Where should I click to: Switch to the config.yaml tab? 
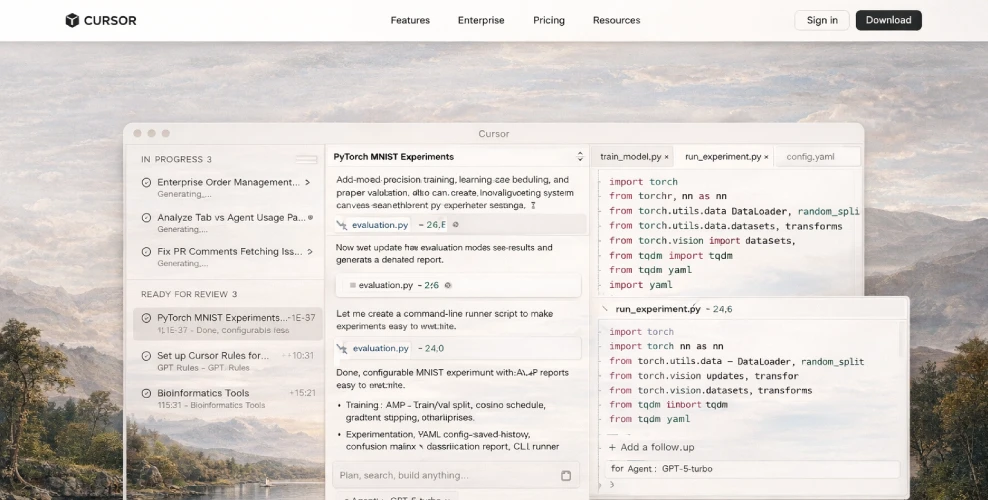click(x=809, y=157)
